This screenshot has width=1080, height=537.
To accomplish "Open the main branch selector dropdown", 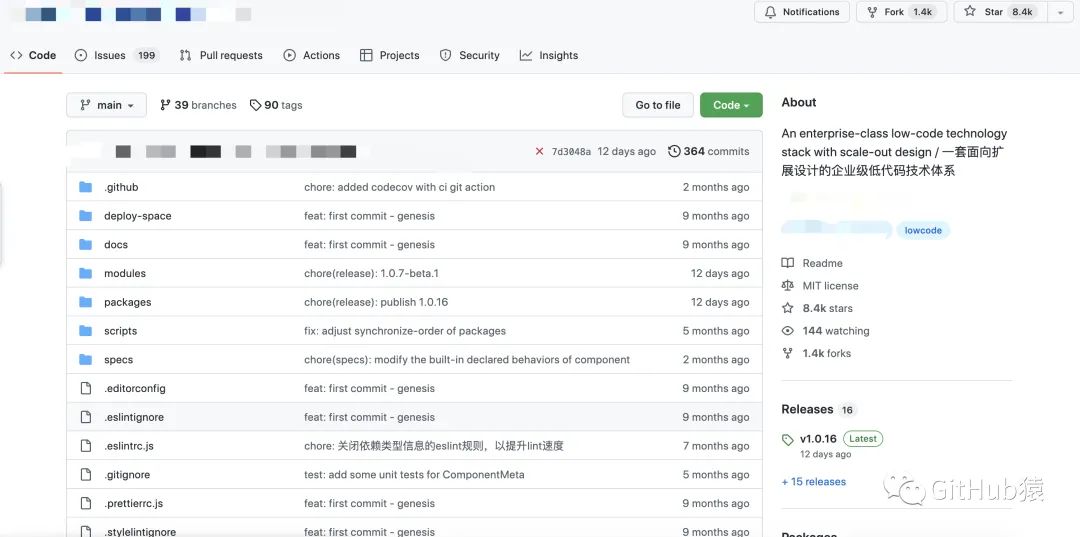I will point(106,105).
